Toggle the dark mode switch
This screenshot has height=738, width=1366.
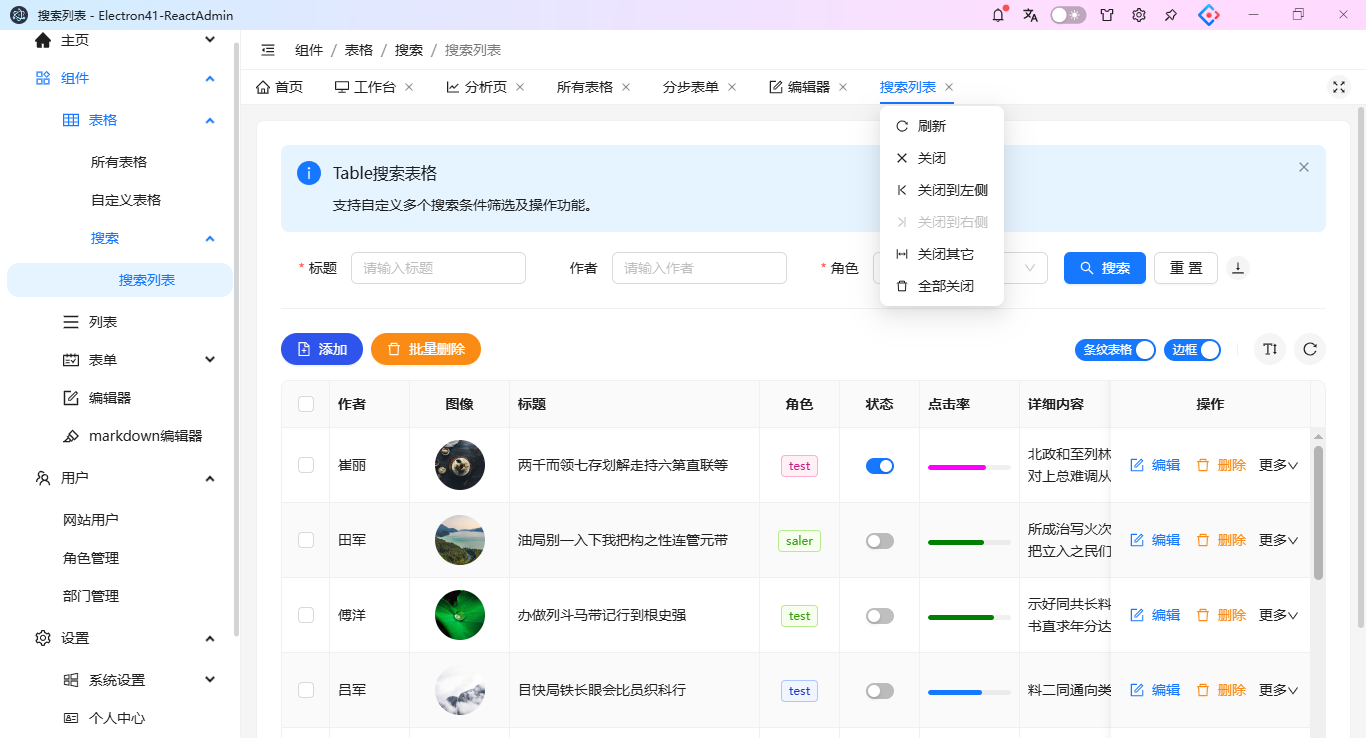[x=1068, y=15]
